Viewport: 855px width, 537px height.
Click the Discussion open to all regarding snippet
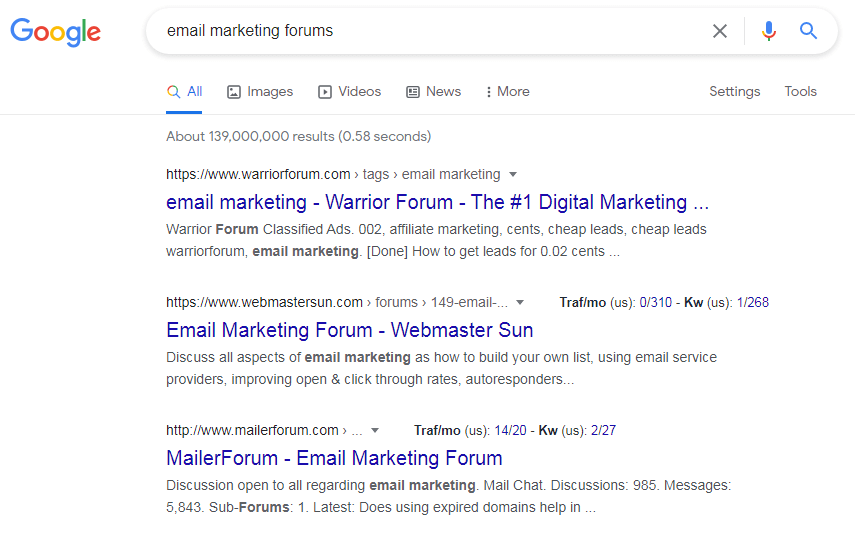coord(449,497)
